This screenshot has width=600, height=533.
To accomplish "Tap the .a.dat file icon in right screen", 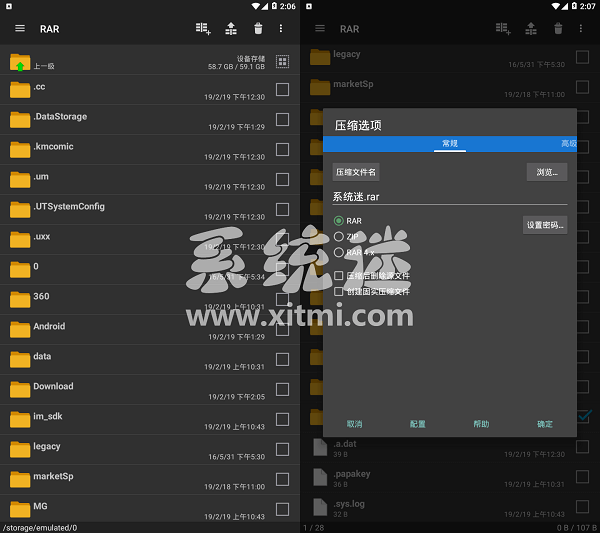I will (x=320, y=447).
